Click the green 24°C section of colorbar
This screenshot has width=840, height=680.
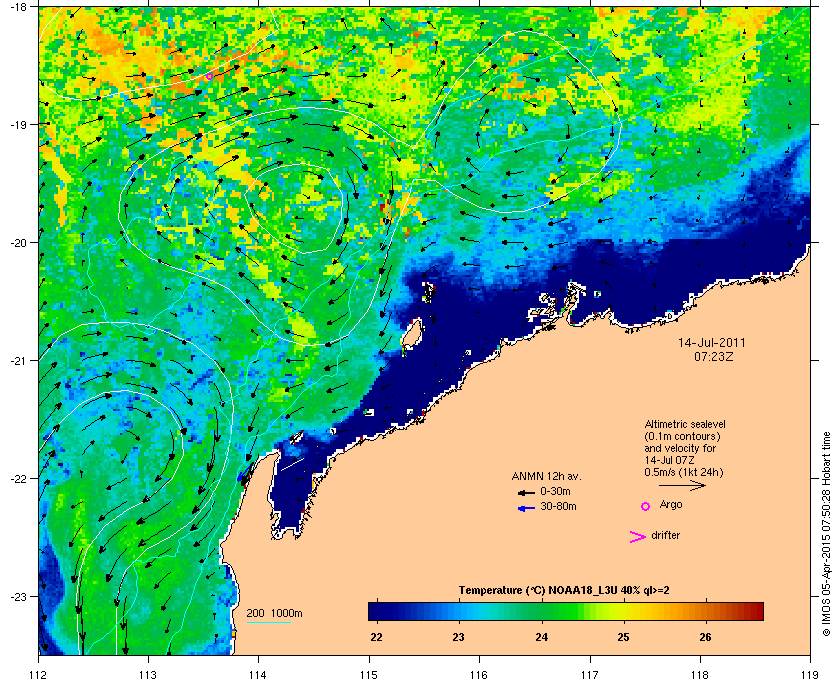pyautogui.click(x=542, y=611)
